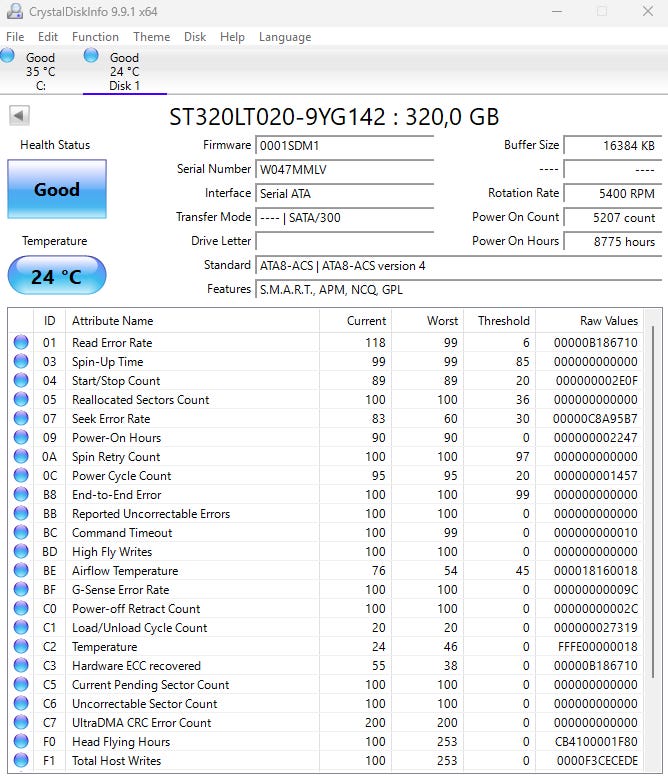668x778 pixels.
Task: Click the Features field S.M.A.R.T., APM
Action: [x=459, y=289]
